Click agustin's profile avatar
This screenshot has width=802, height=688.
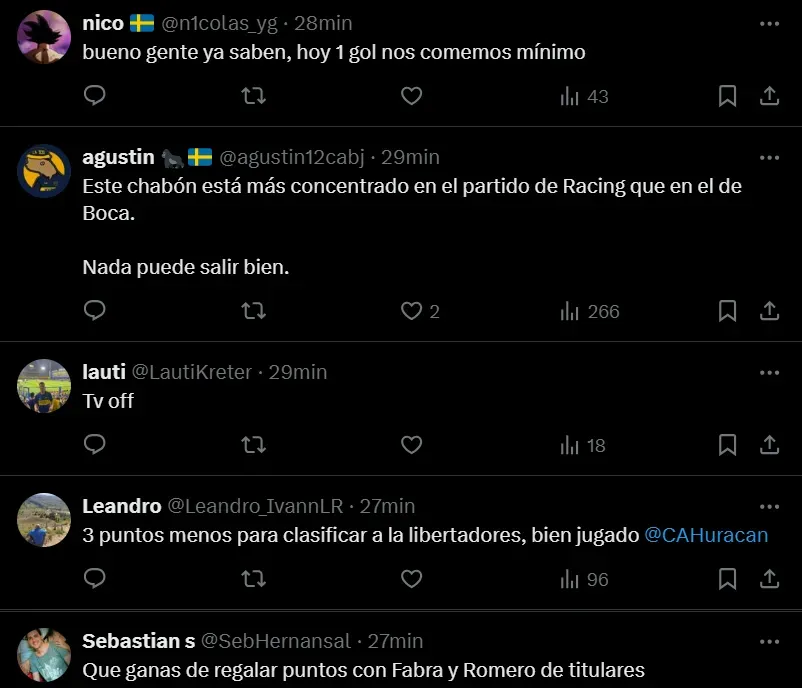[x=44, y=171]
